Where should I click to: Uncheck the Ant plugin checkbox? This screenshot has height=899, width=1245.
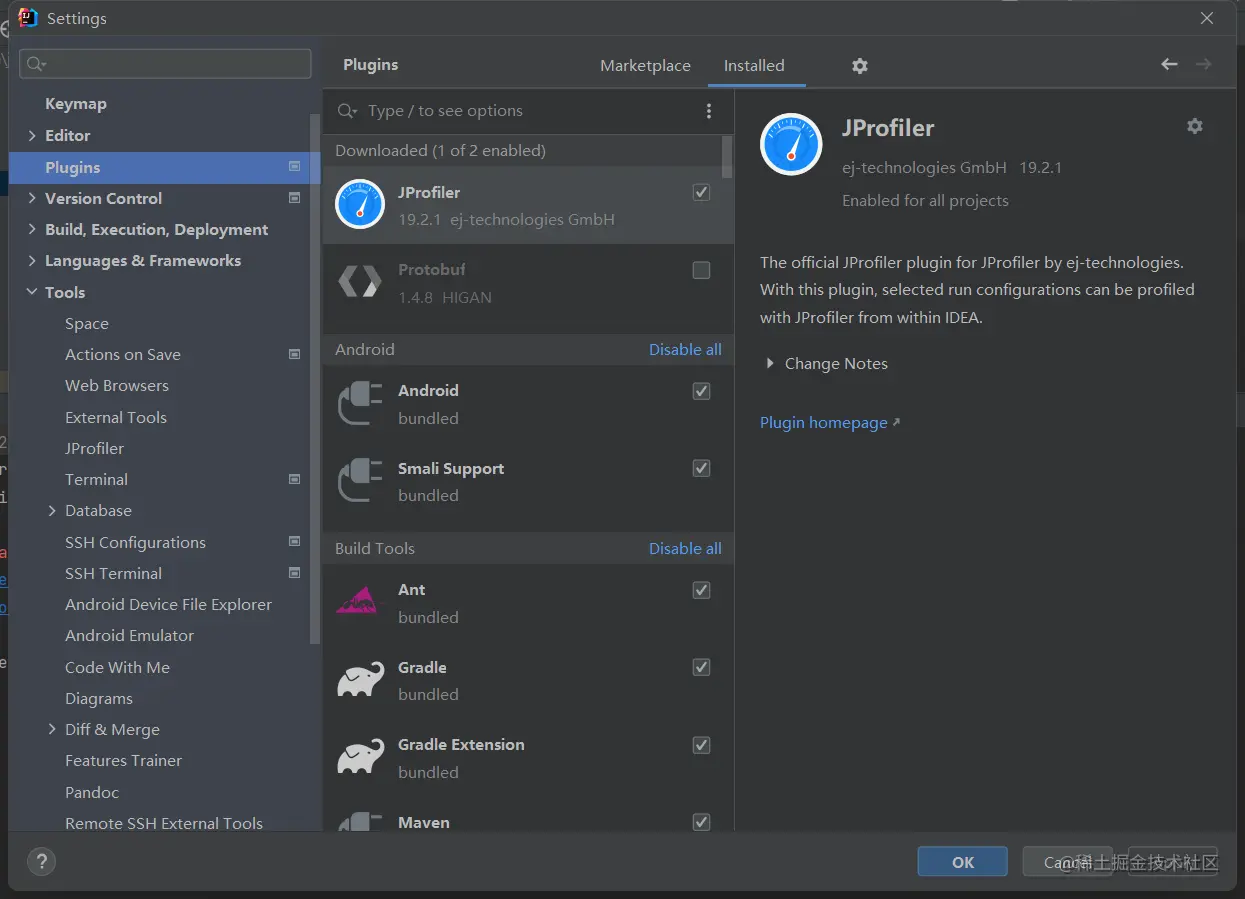coord(701,590)
